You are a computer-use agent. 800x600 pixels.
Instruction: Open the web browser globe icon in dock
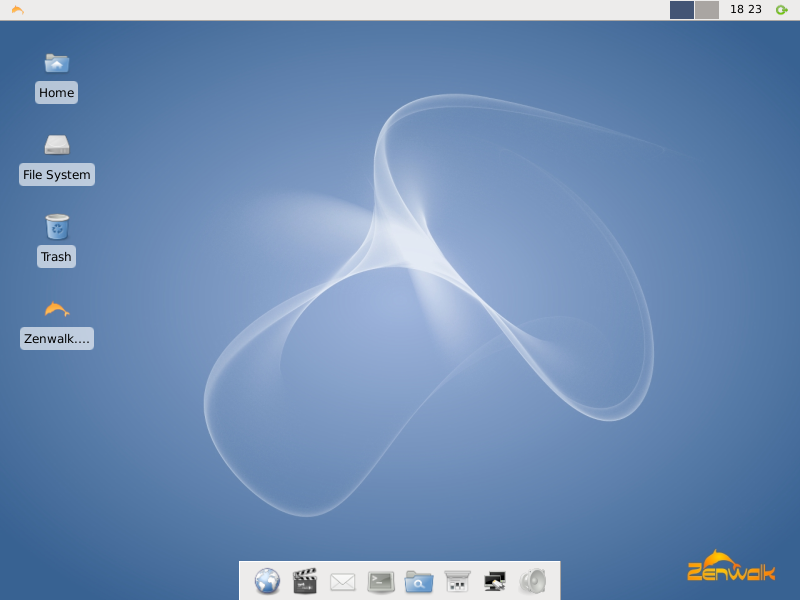[267, 581]
